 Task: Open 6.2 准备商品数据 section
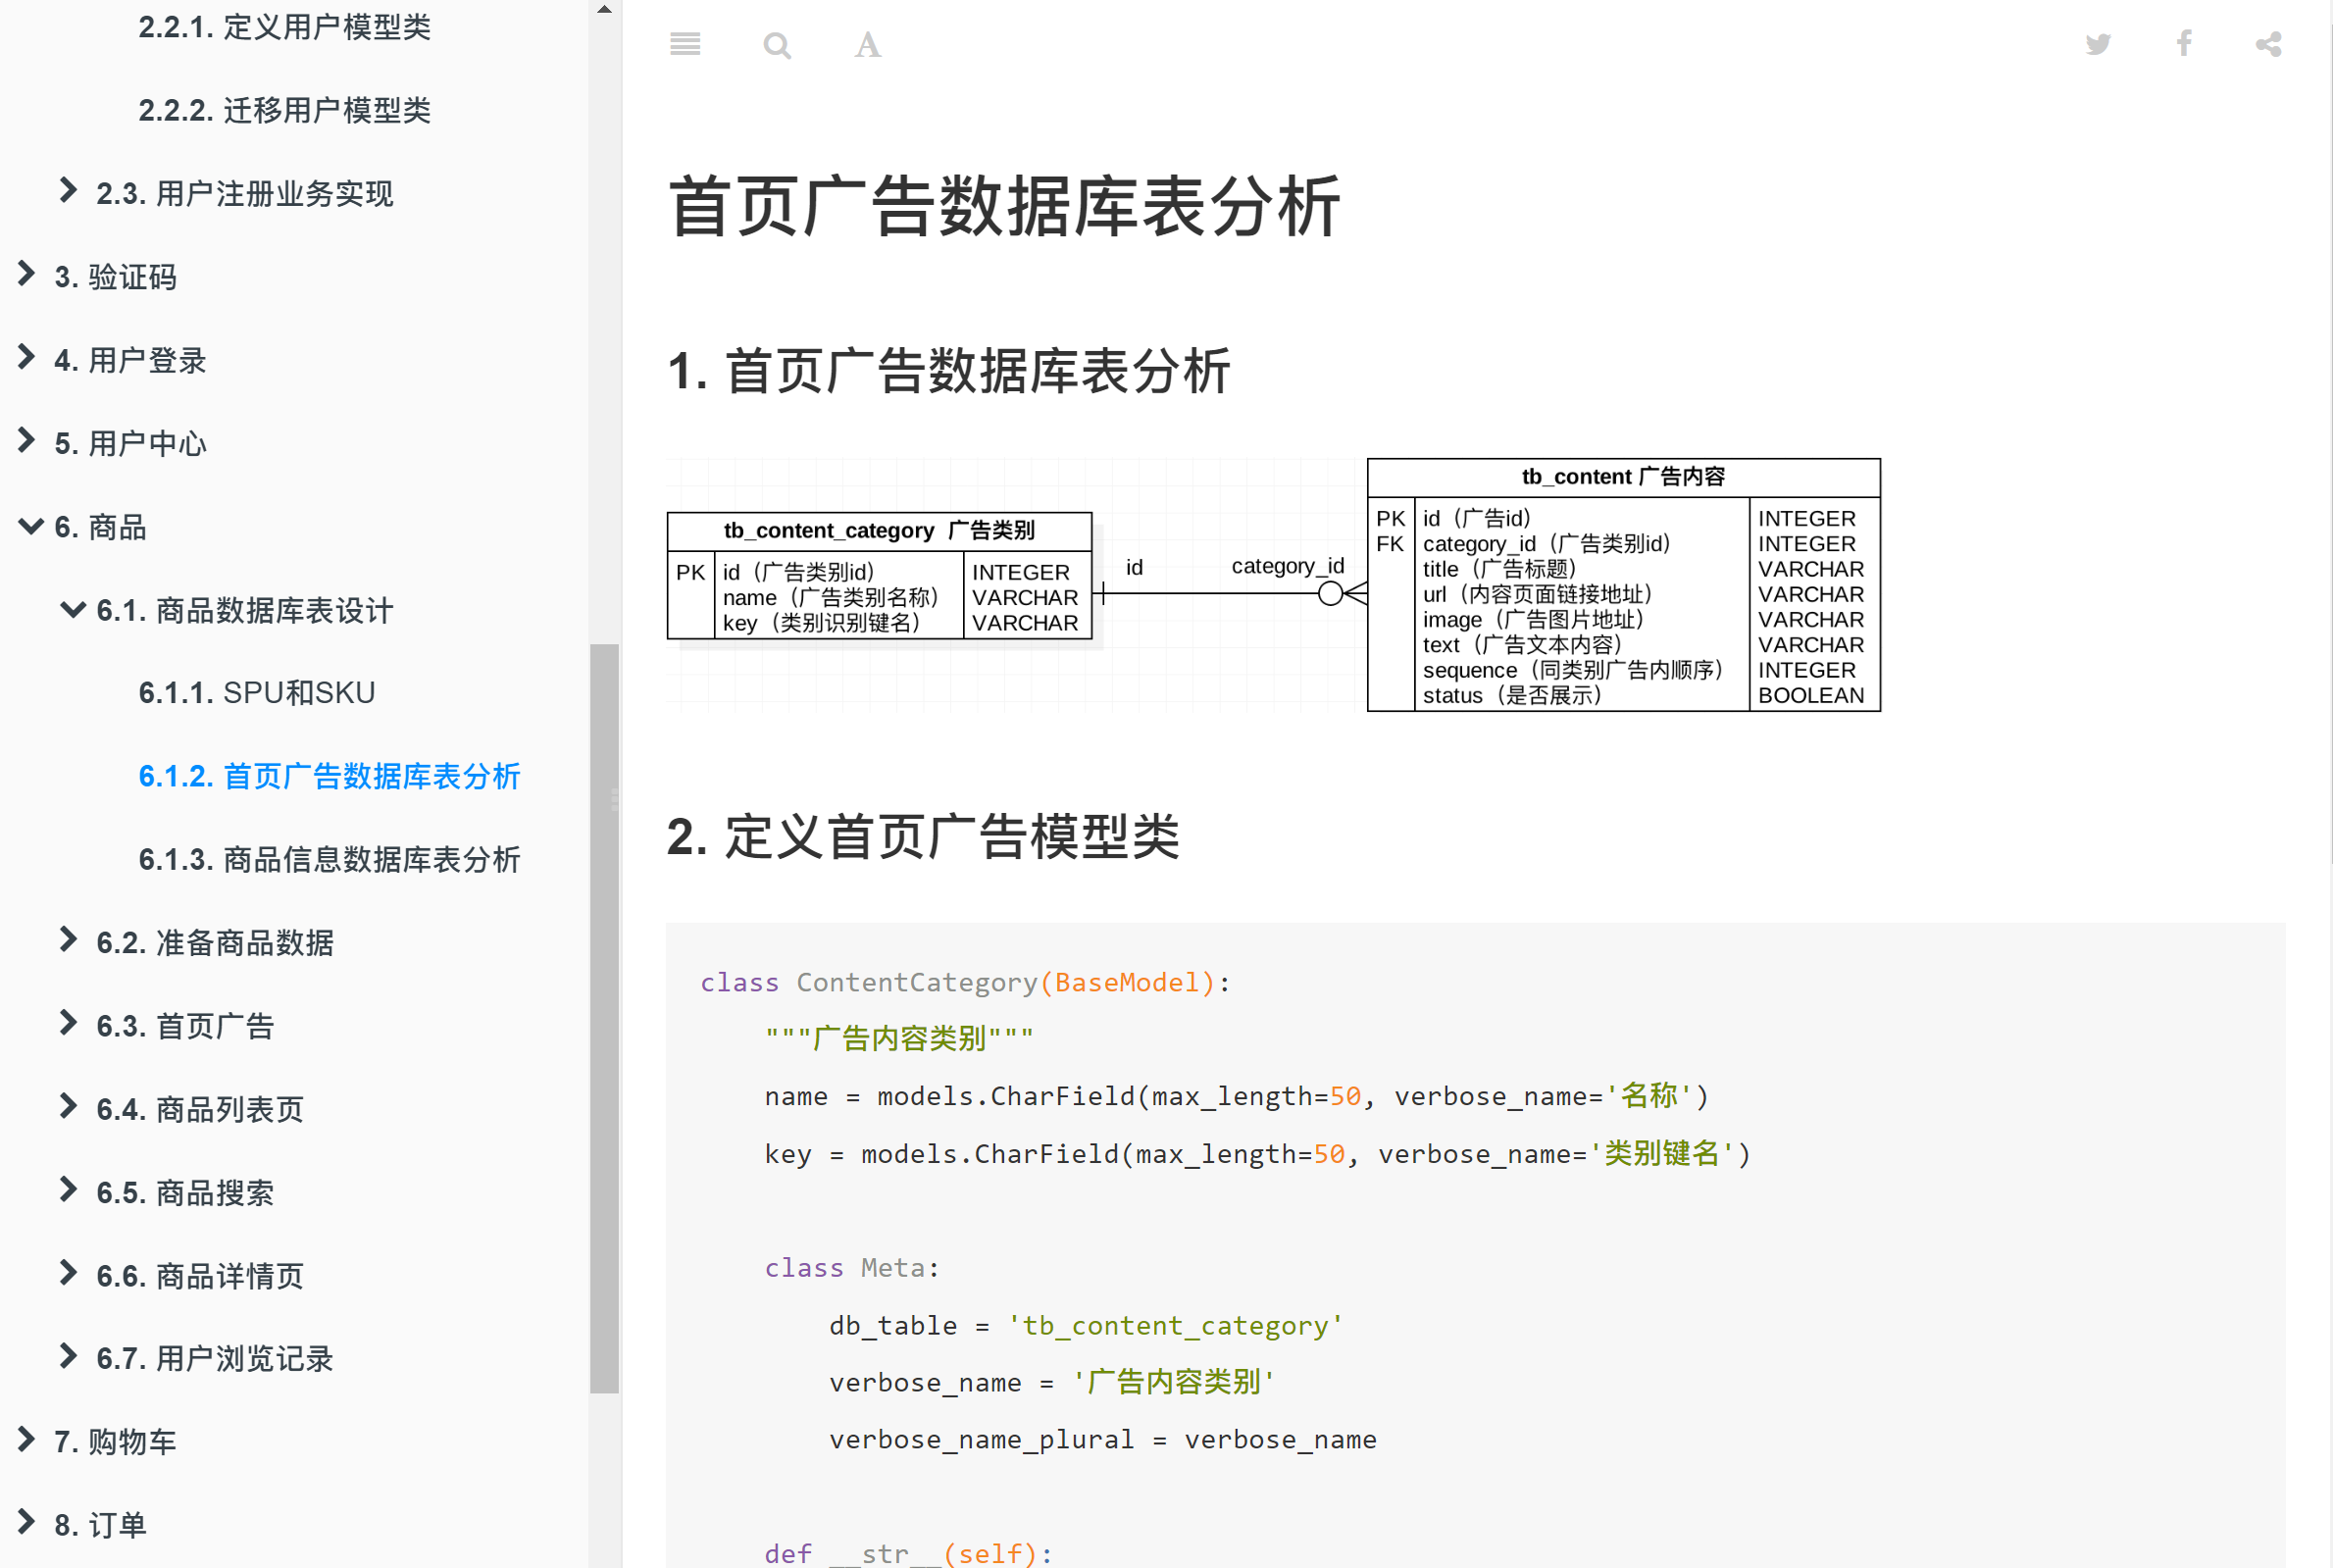click(214, 943)
